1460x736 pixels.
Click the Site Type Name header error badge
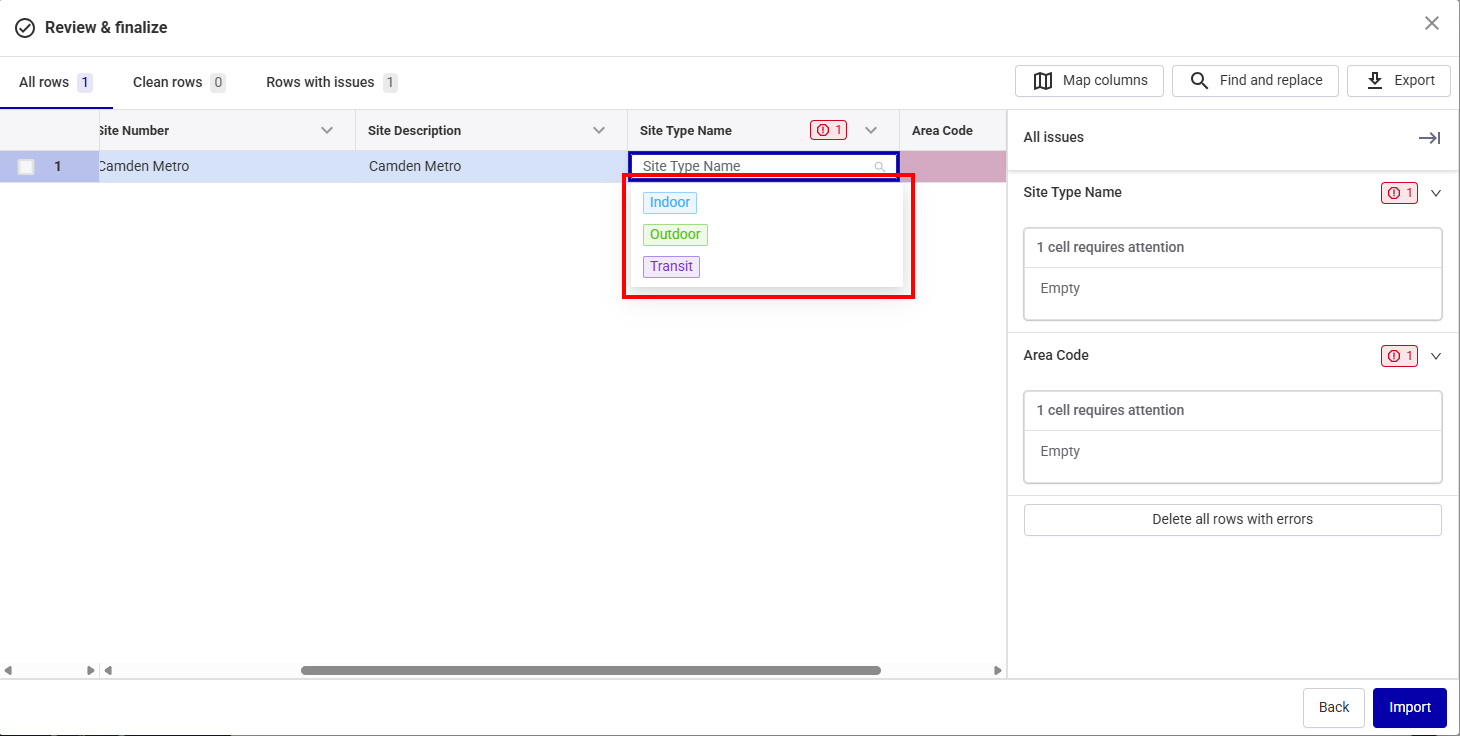[x=829, y=130]
